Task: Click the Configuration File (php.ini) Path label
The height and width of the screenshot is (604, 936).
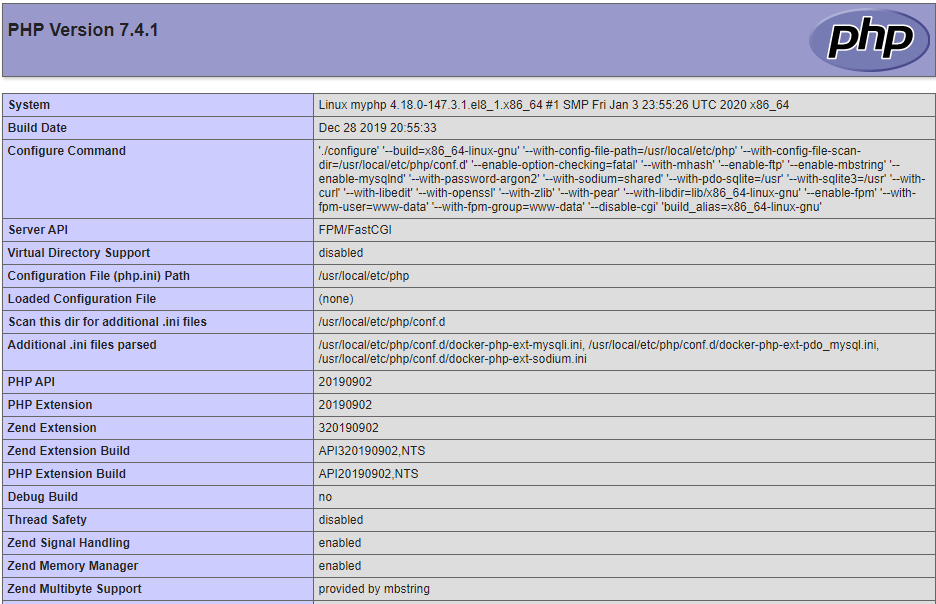Action: 98,276
